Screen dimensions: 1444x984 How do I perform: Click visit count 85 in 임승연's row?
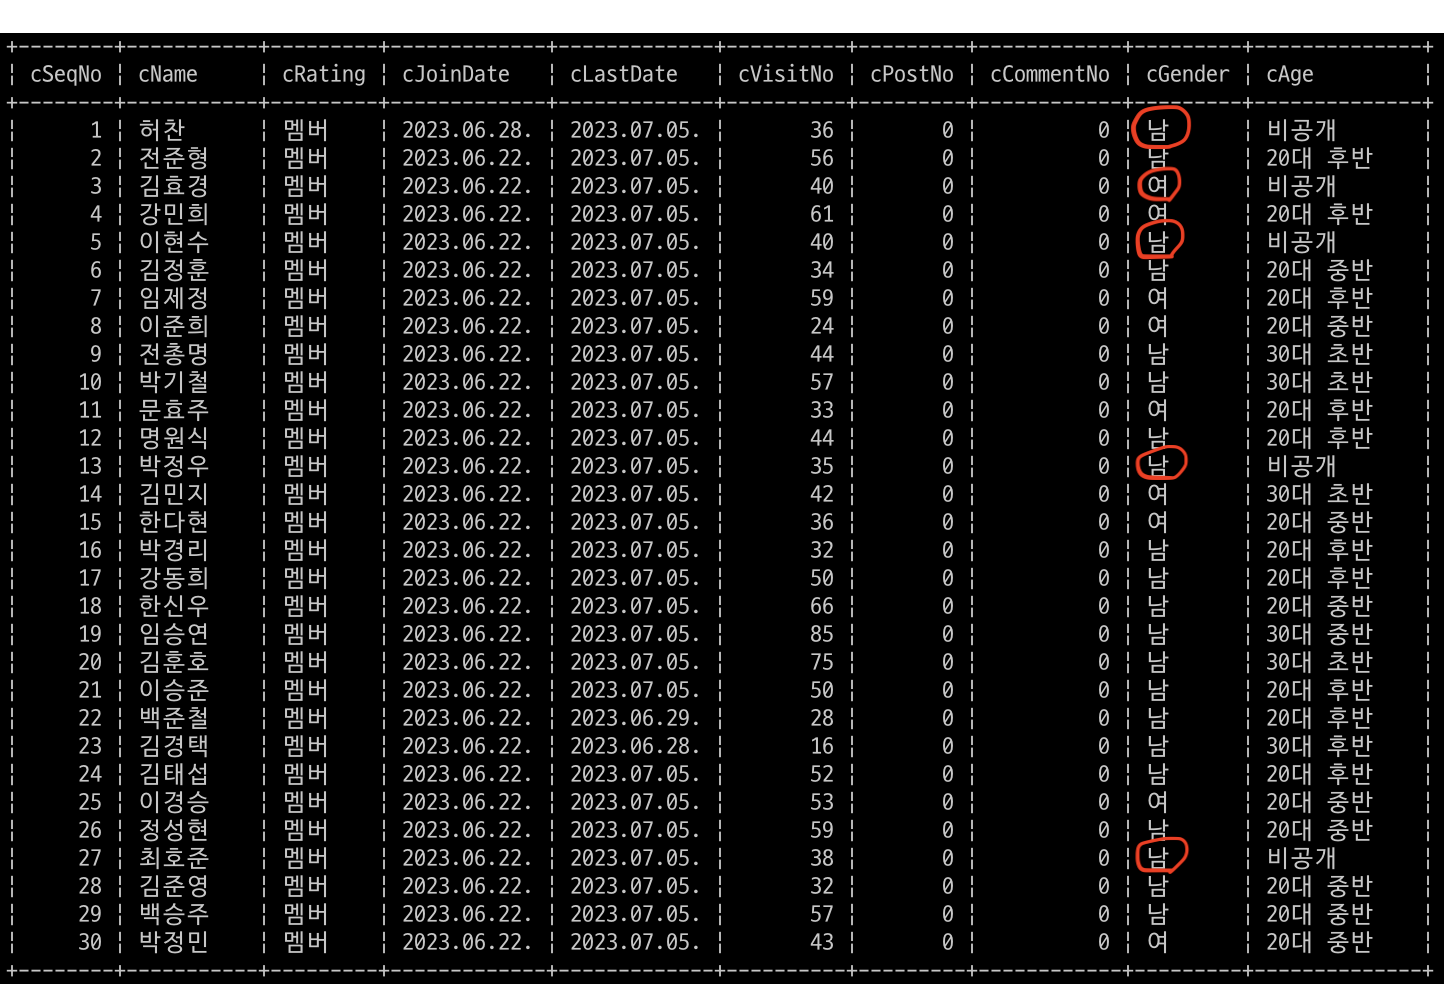[x=822, y=634]
